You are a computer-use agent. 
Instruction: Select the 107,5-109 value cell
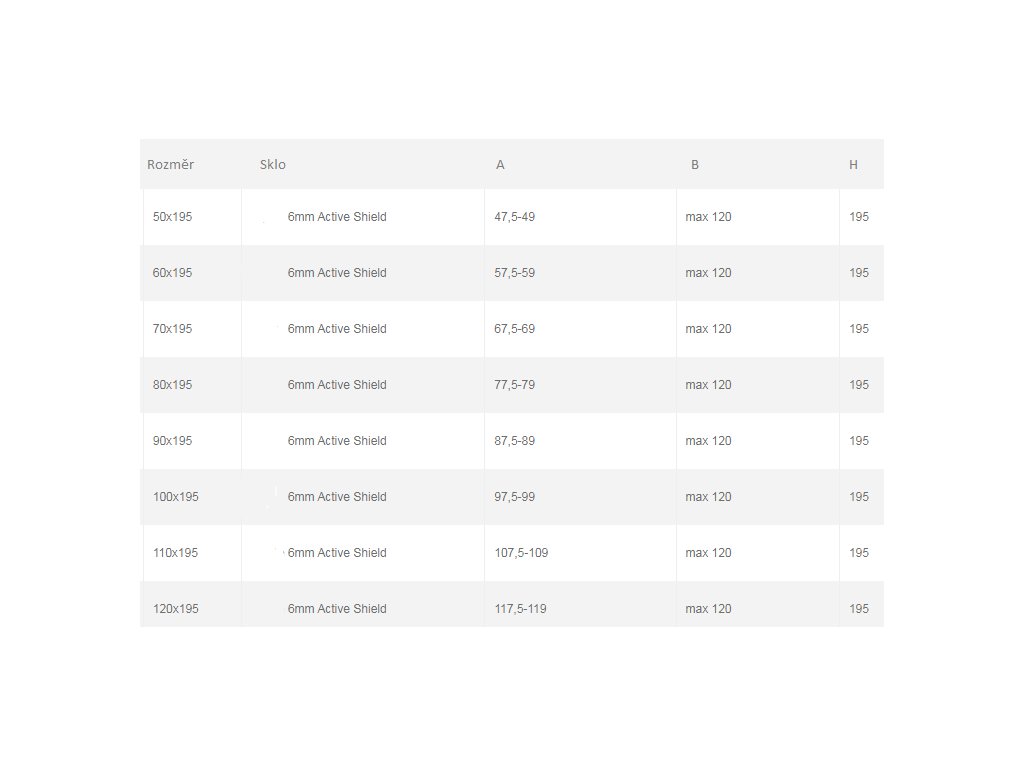pyautogui.click(x=521, y=553)
